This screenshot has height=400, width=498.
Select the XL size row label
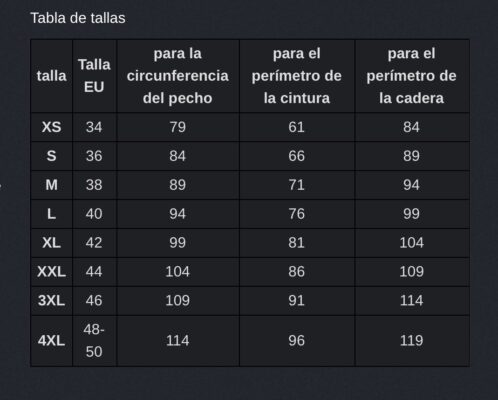52,243
